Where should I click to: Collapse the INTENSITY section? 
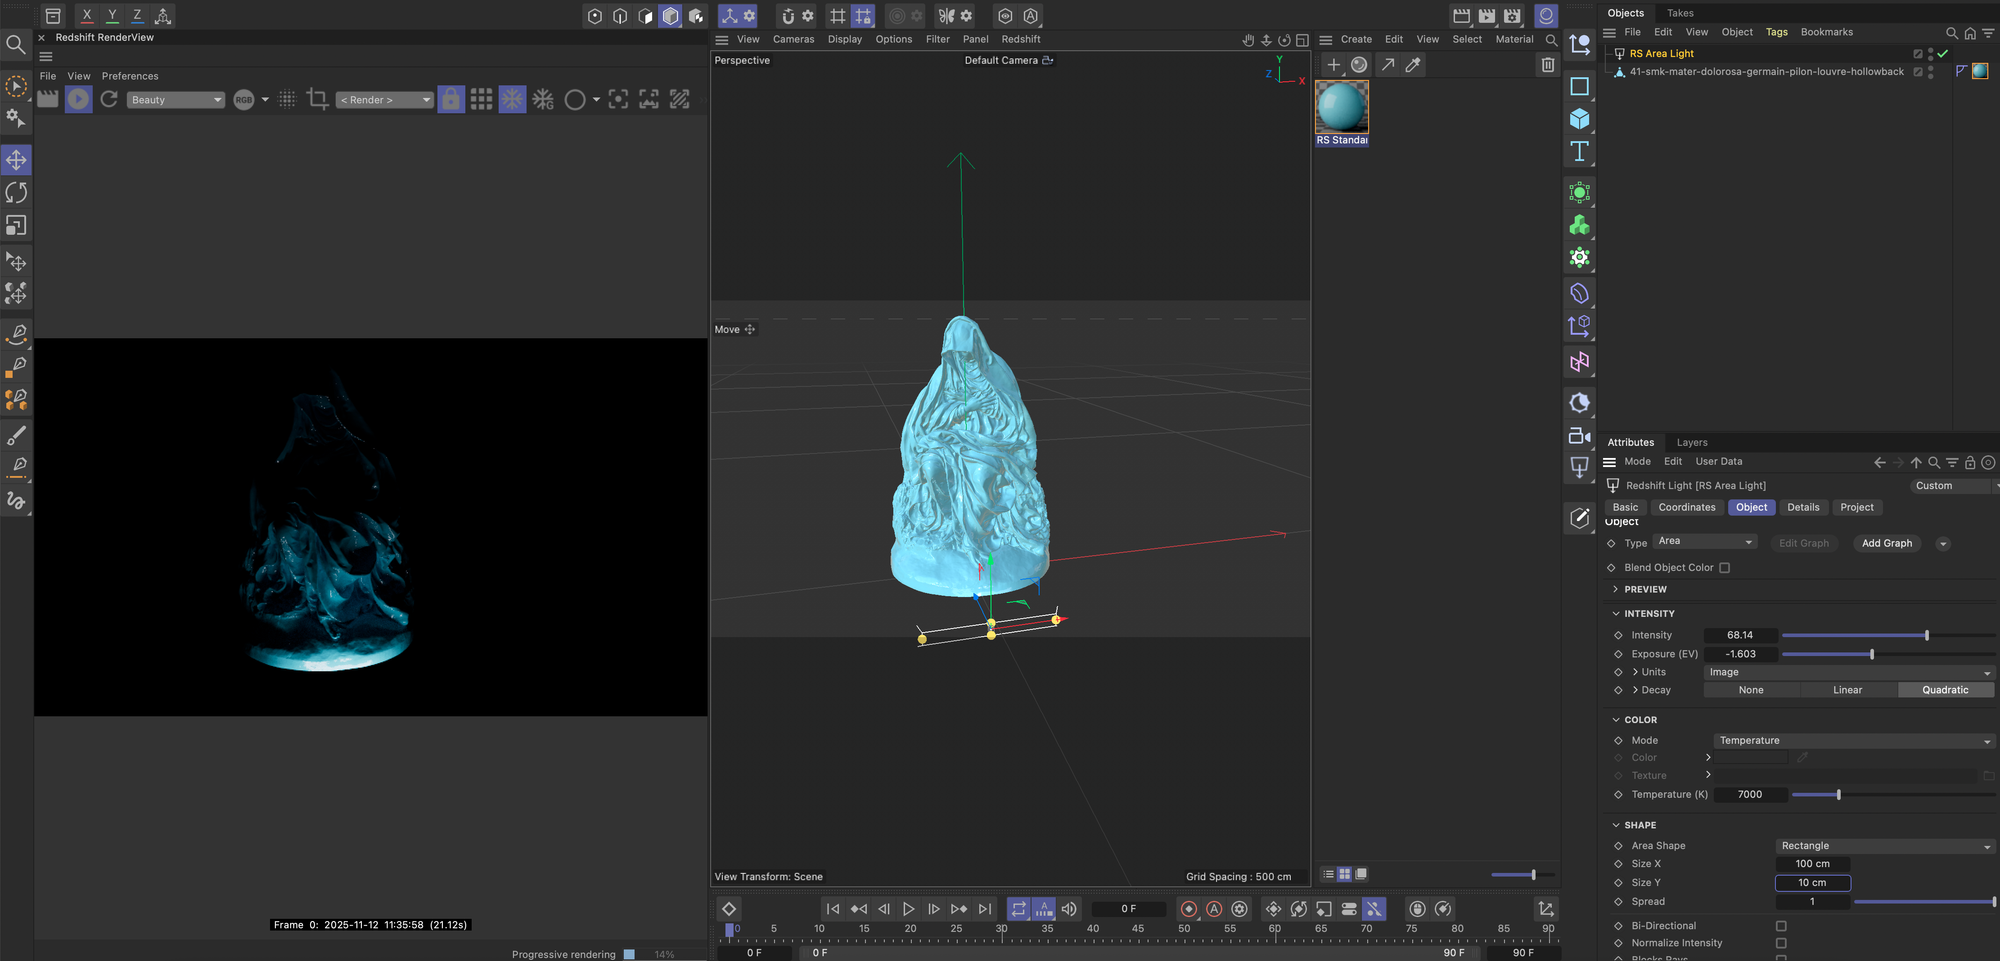[1617, 614]
